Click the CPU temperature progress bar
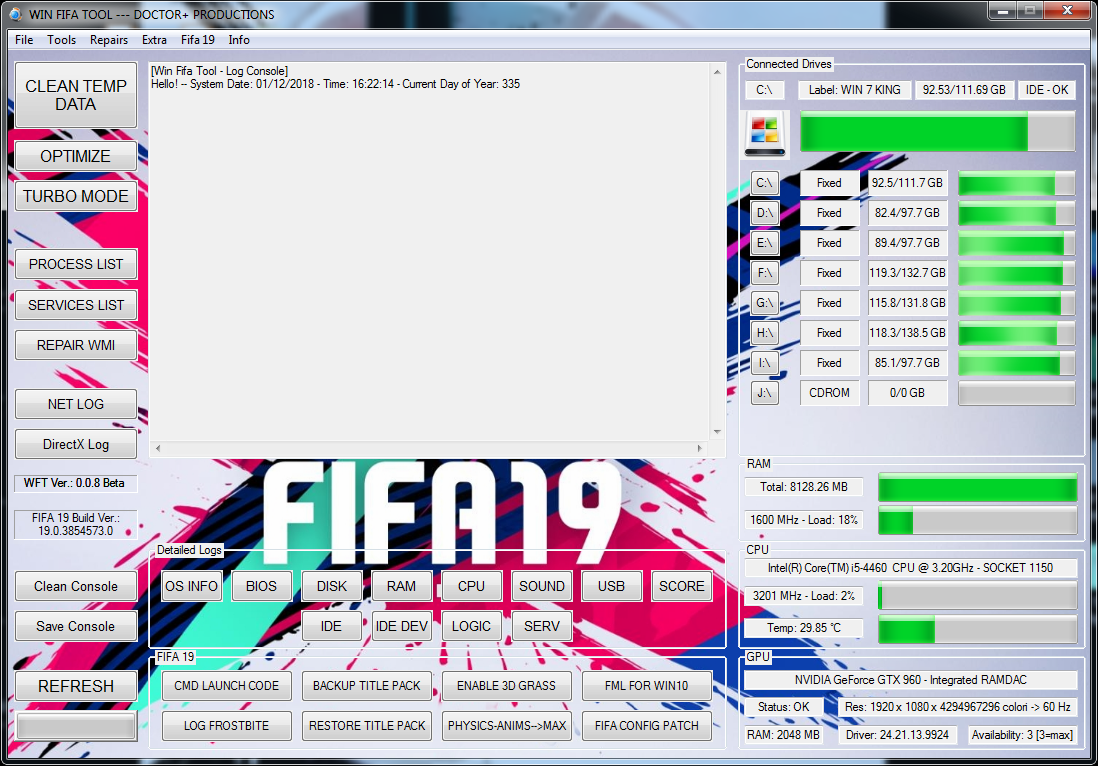Image resolution: width=1098 pixels, height=766 pixels. tap(978, 628)
